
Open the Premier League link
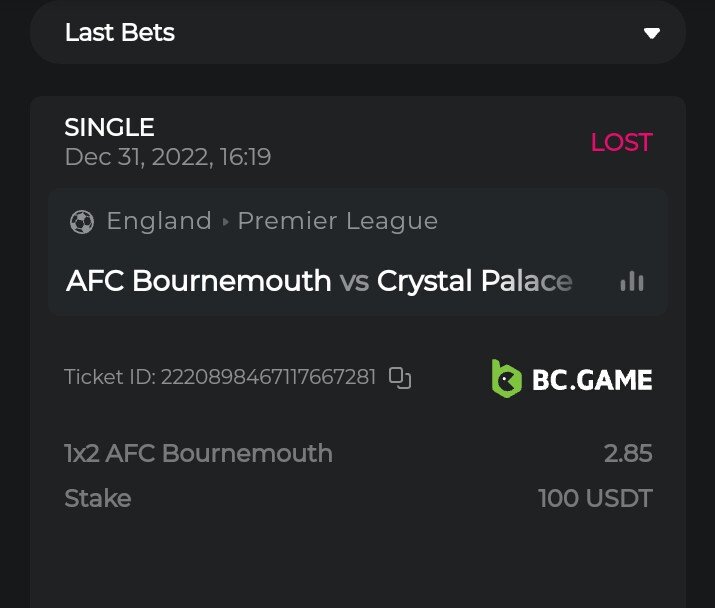338,221
